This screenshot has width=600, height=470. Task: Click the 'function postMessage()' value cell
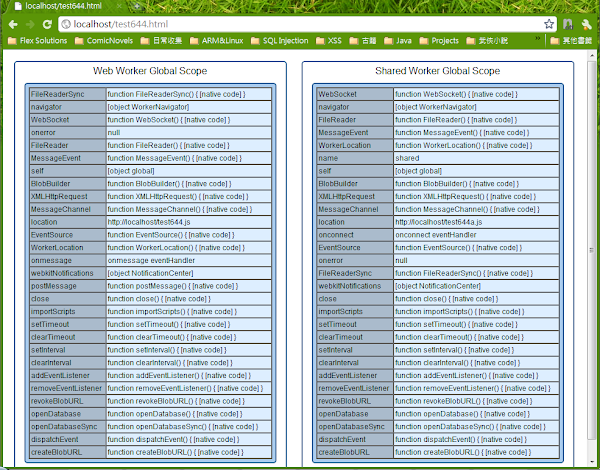[189, 286]
